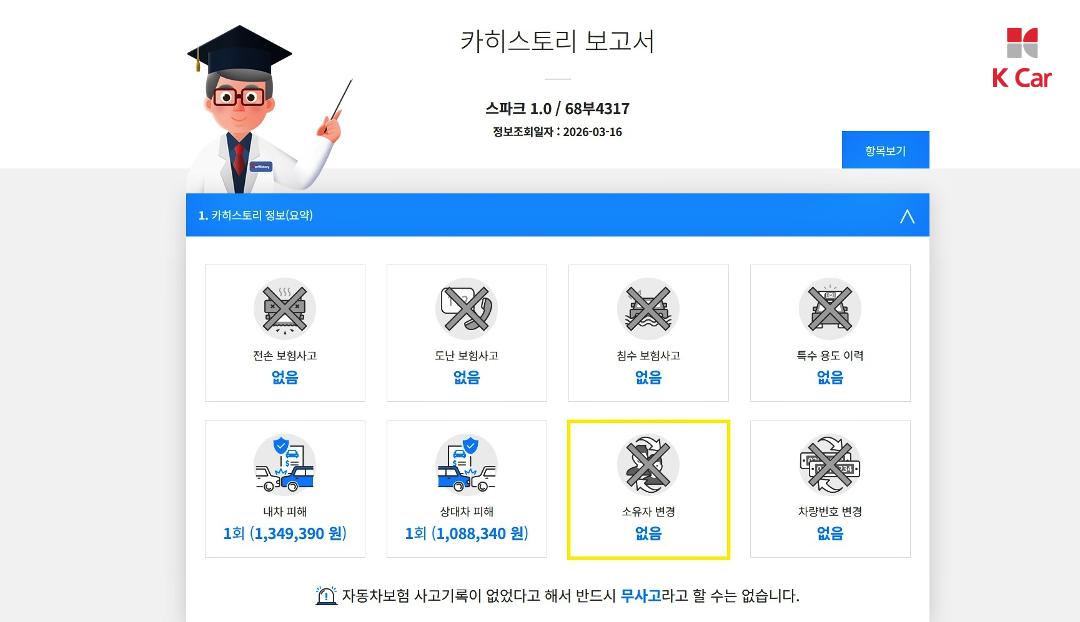Click 없음 under 차량번호 변경
This screenshot has width=1080, height=622.
(830, 533)
